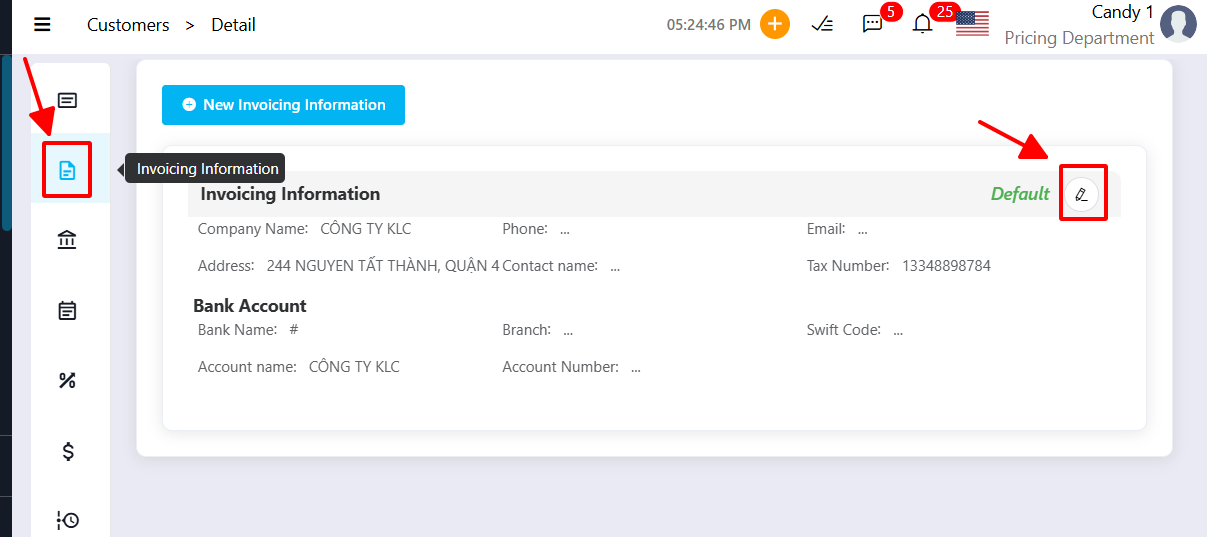Click the Contact name label

pos(550,266)
